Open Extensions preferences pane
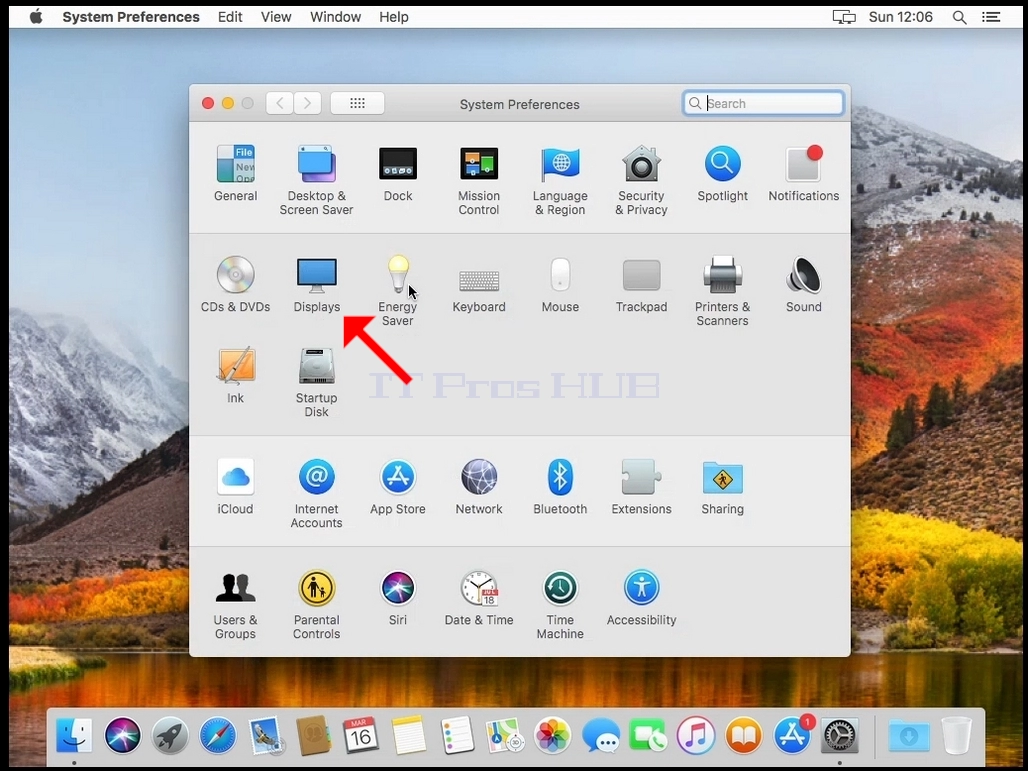Viewport: 1028px width, 771px height. 641,486
